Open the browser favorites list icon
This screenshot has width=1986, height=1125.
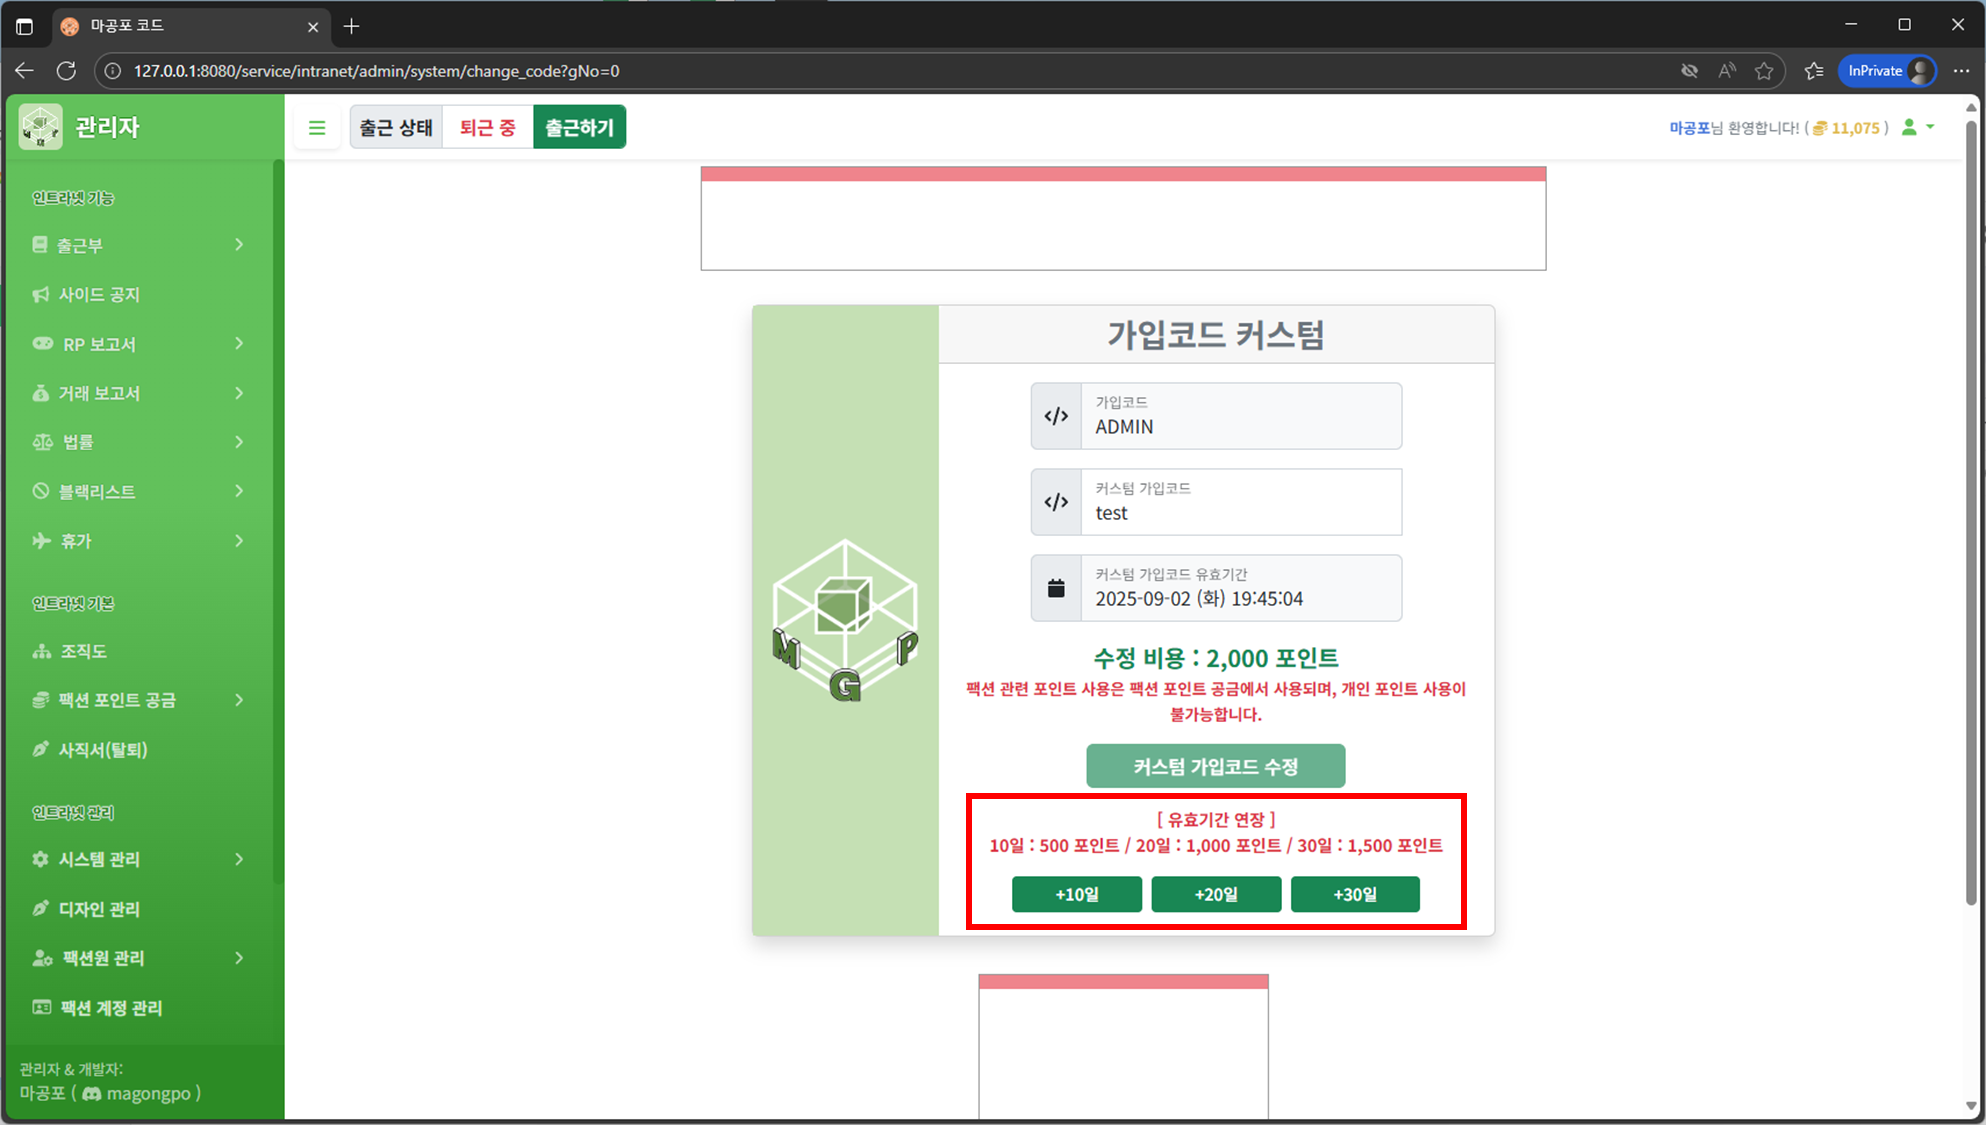1814,71
